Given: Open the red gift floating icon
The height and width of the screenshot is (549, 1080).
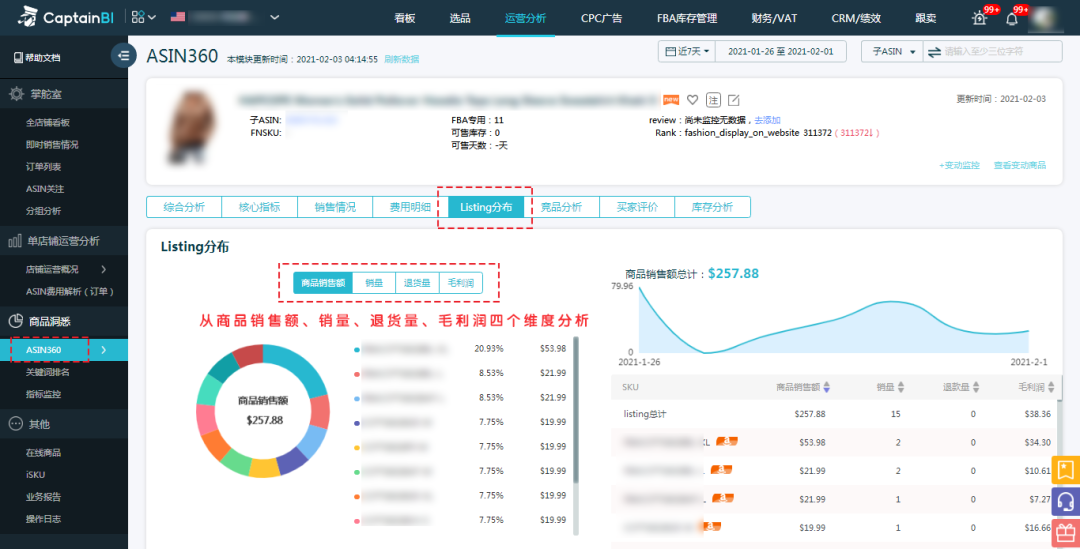Looking at the screenshot, I should tap(1066, 533).
